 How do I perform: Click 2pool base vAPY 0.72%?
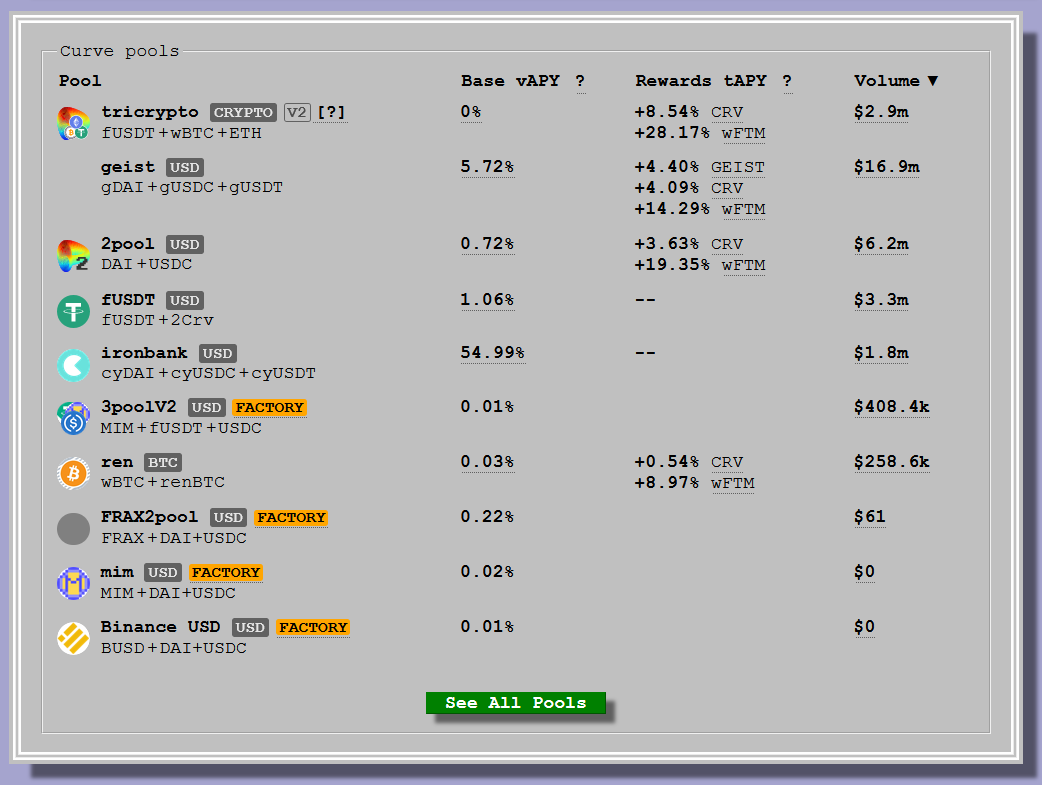pos(487,244)
